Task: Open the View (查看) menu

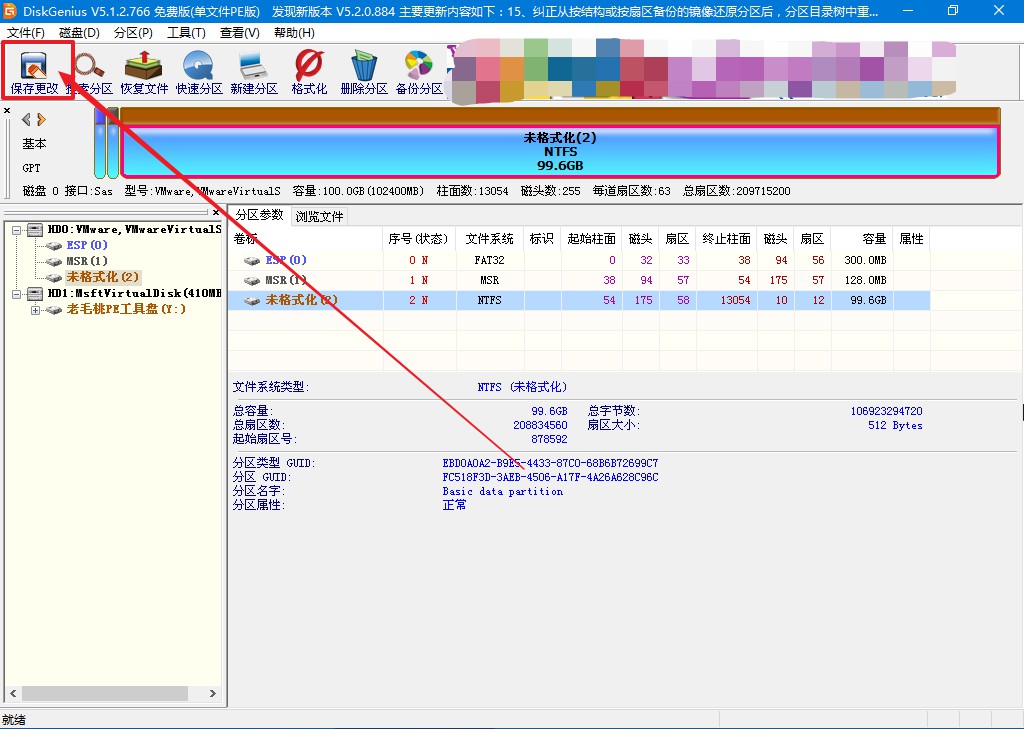Action: point(240,33)
